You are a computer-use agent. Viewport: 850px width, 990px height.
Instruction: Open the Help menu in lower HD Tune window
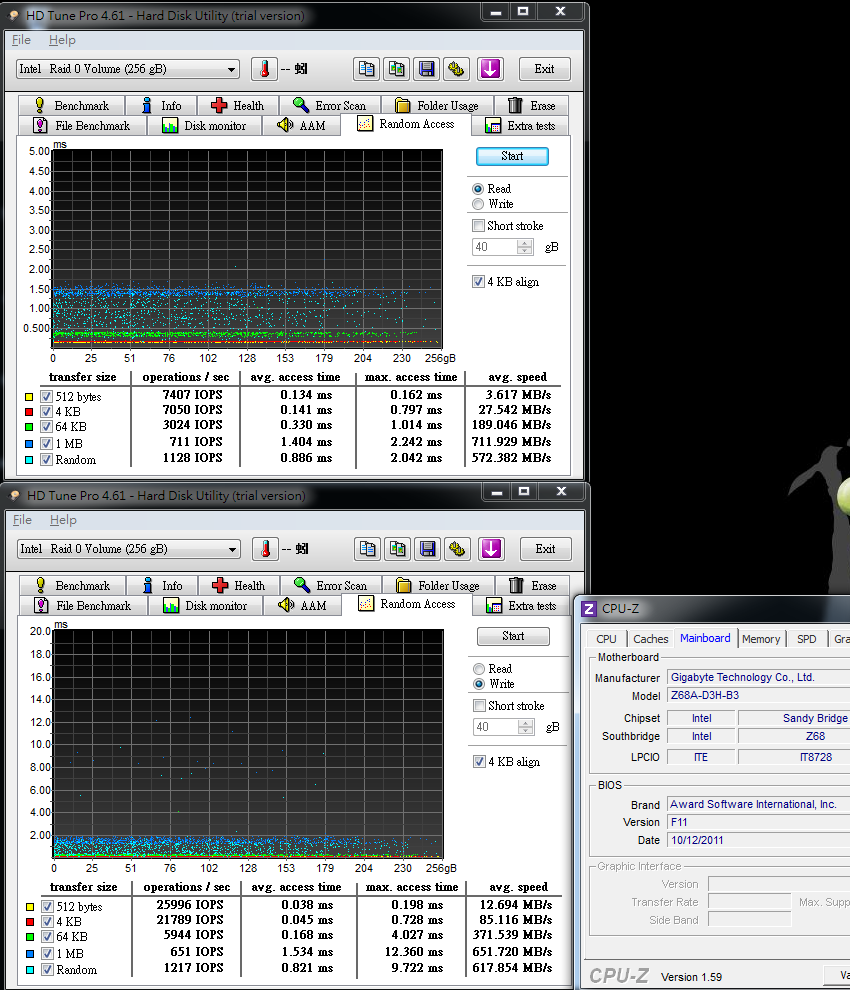coord(63,520)
